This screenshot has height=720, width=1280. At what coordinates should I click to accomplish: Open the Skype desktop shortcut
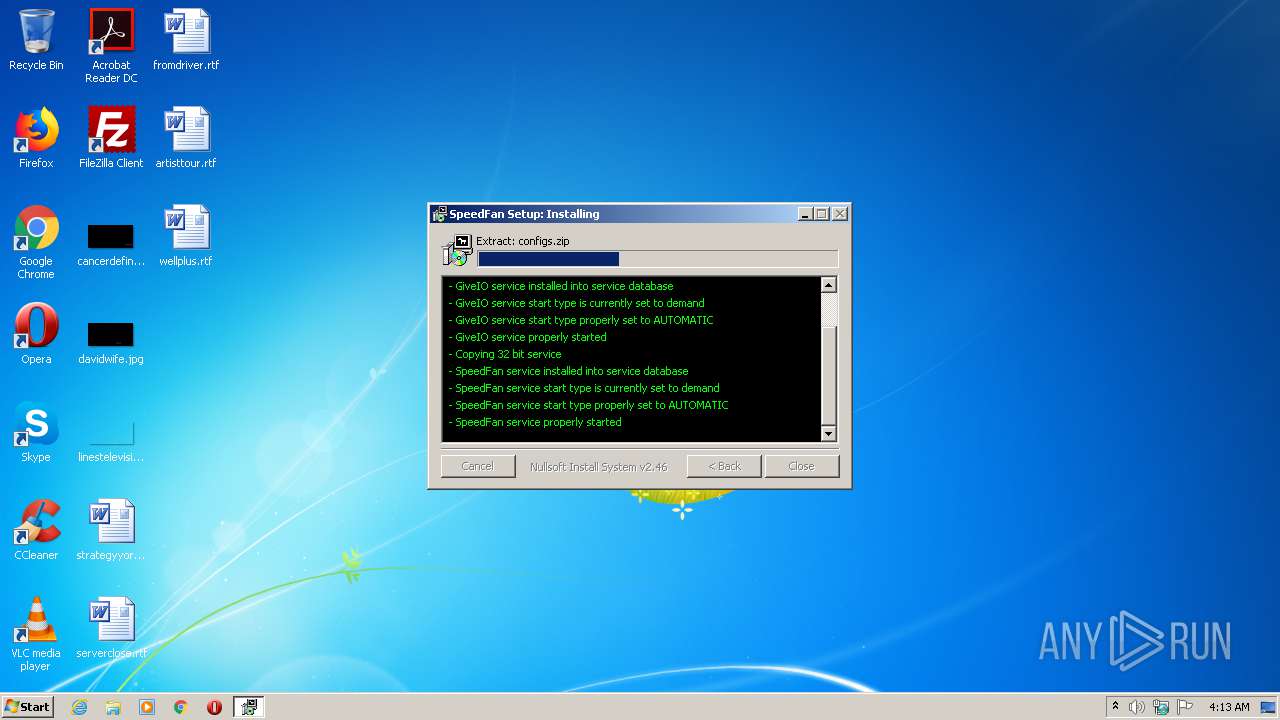coord(36,432)
